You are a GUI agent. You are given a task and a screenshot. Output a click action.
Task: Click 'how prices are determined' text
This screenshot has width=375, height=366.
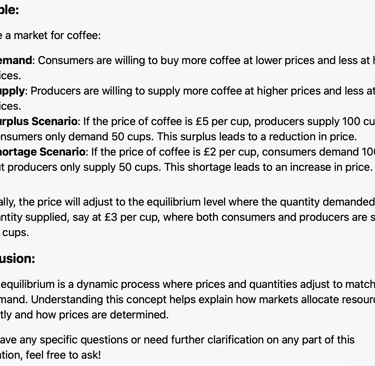coord(114,315)
